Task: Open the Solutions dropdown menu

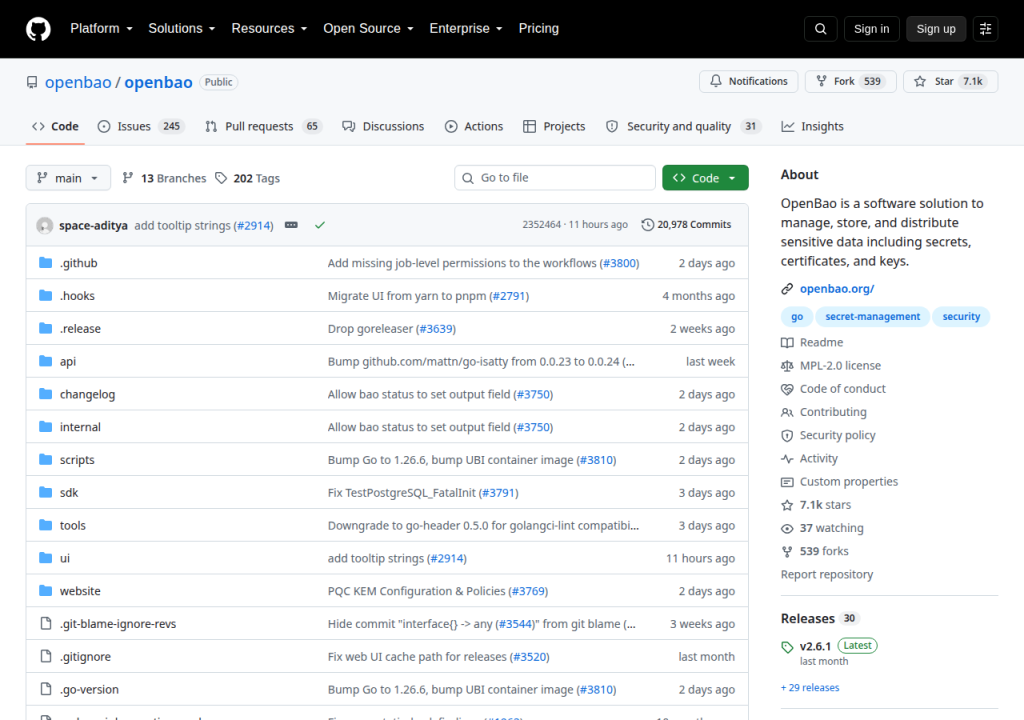Action: click(182, 29)
